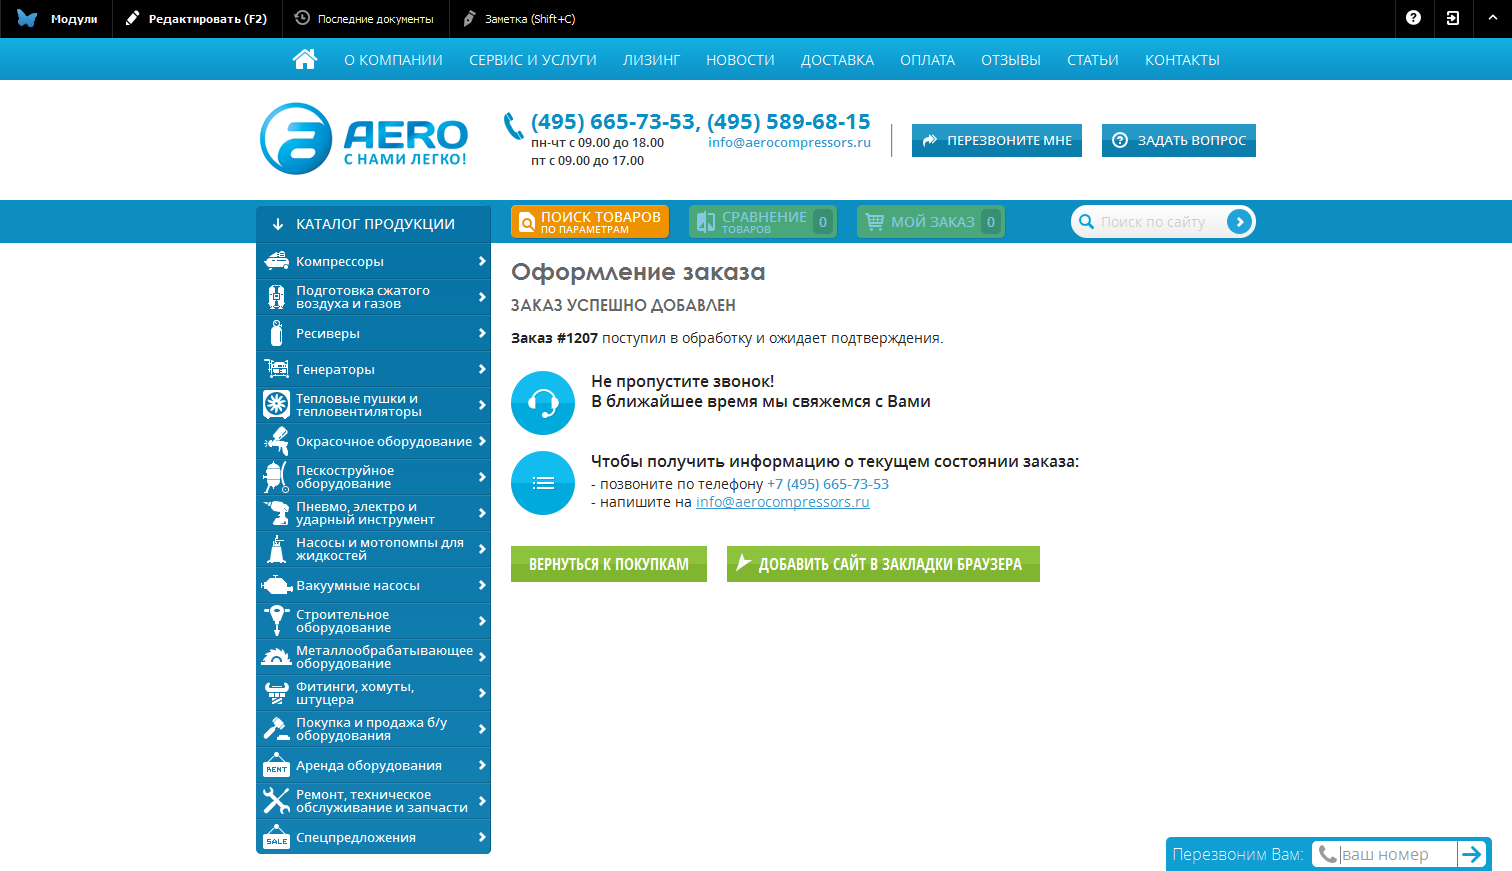Viewport: 1512px width, 871px height.
Task: Collapse the Каталог продукции header
Action: pyautogui.click(x=373, y=224)
